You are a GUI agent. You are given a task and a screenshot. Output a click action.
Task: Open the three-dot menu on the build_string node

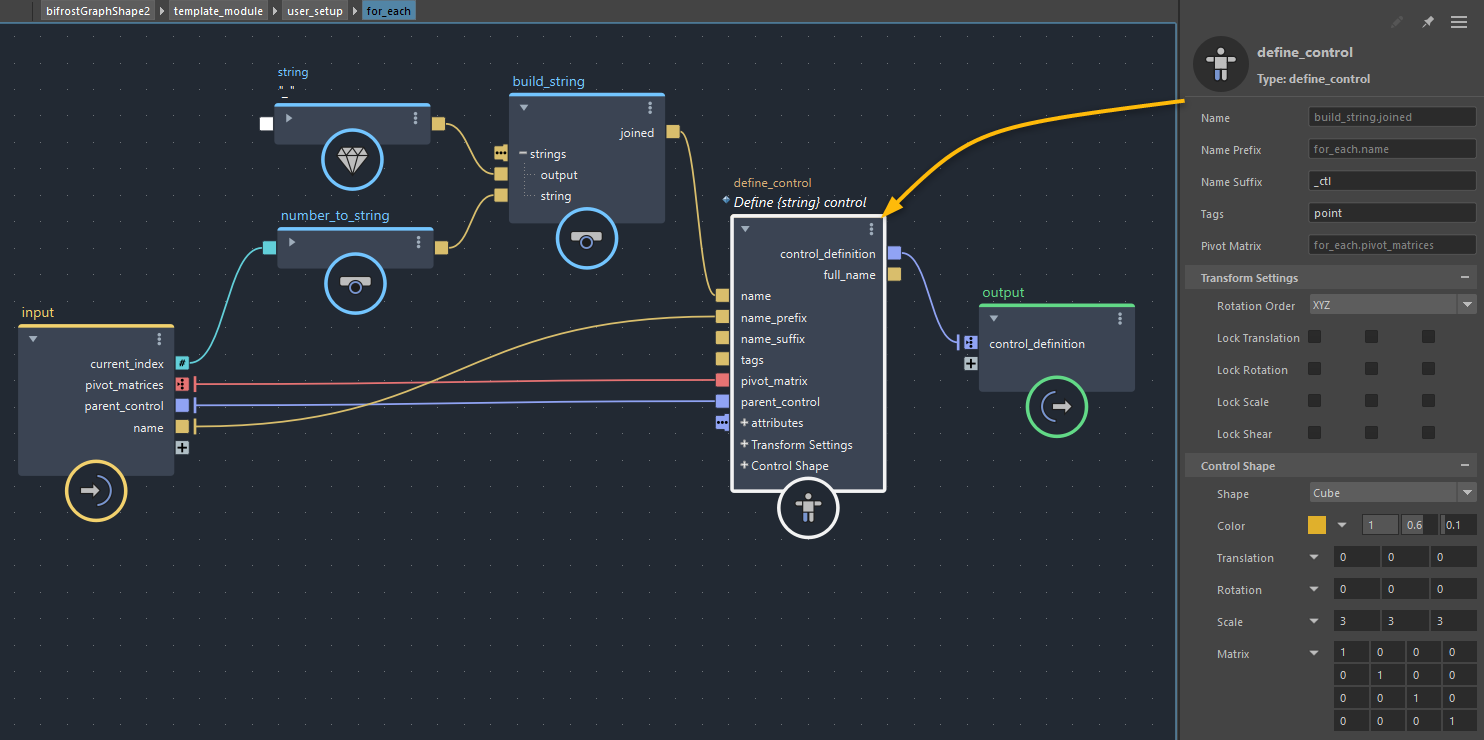click(650, 108)
